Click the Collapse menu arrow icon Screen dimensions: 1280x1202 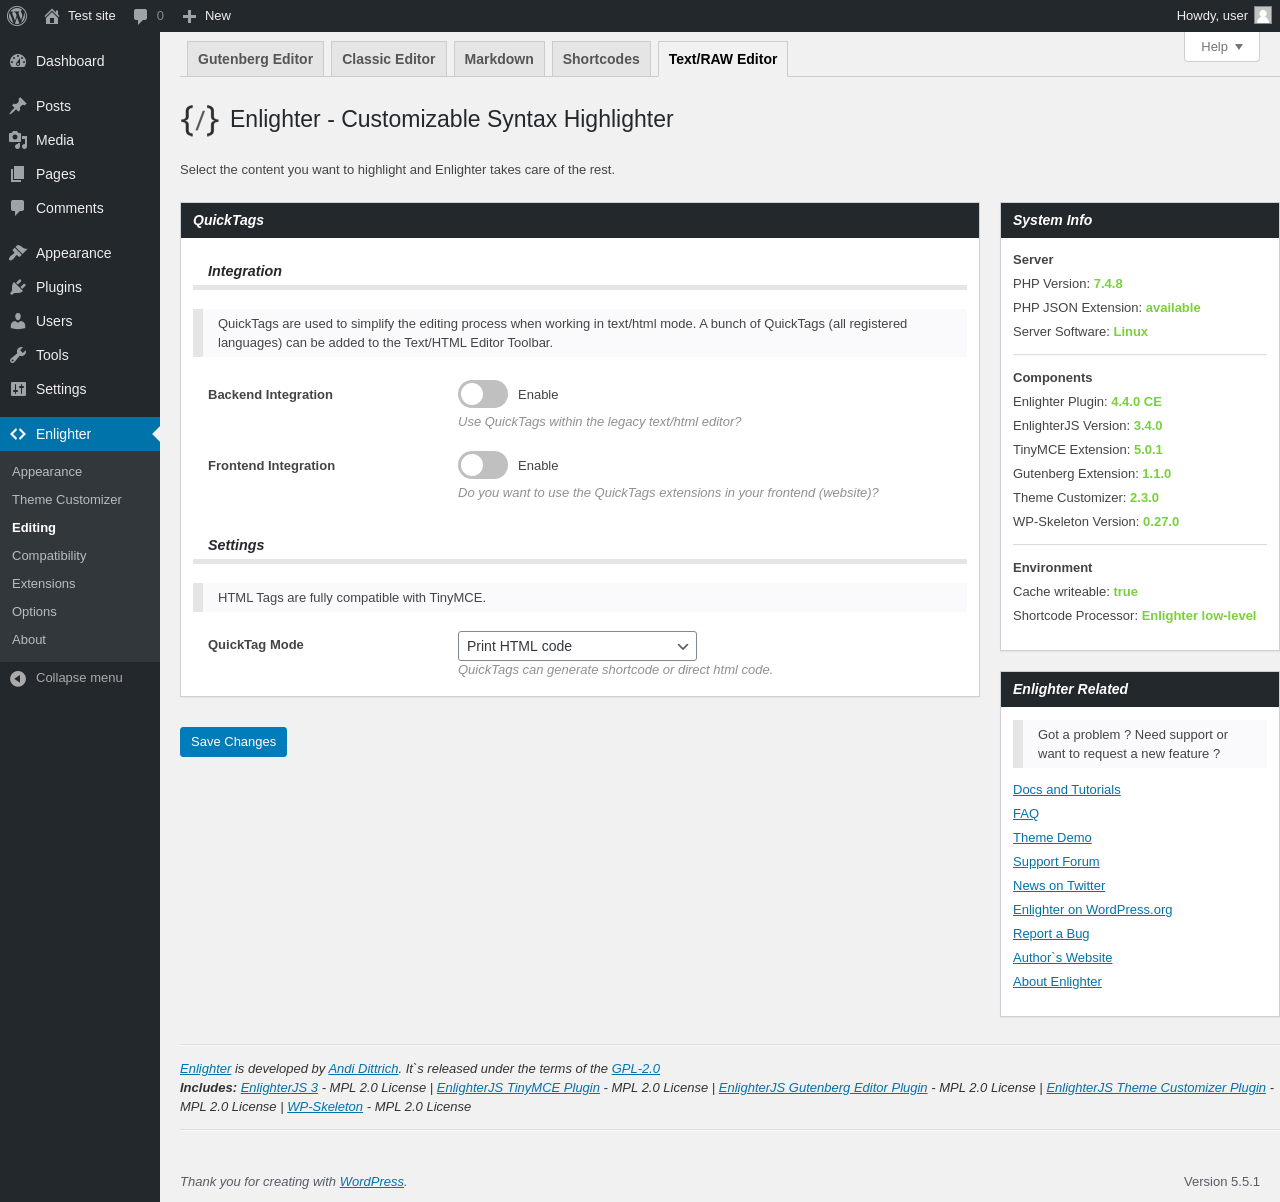(x=18, y=678)
